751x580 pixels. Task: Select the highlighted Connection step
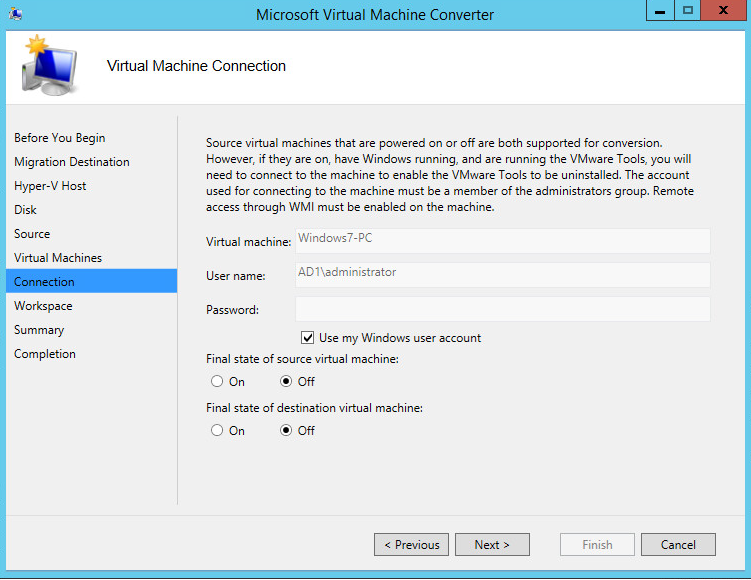[x=91, y=281]
